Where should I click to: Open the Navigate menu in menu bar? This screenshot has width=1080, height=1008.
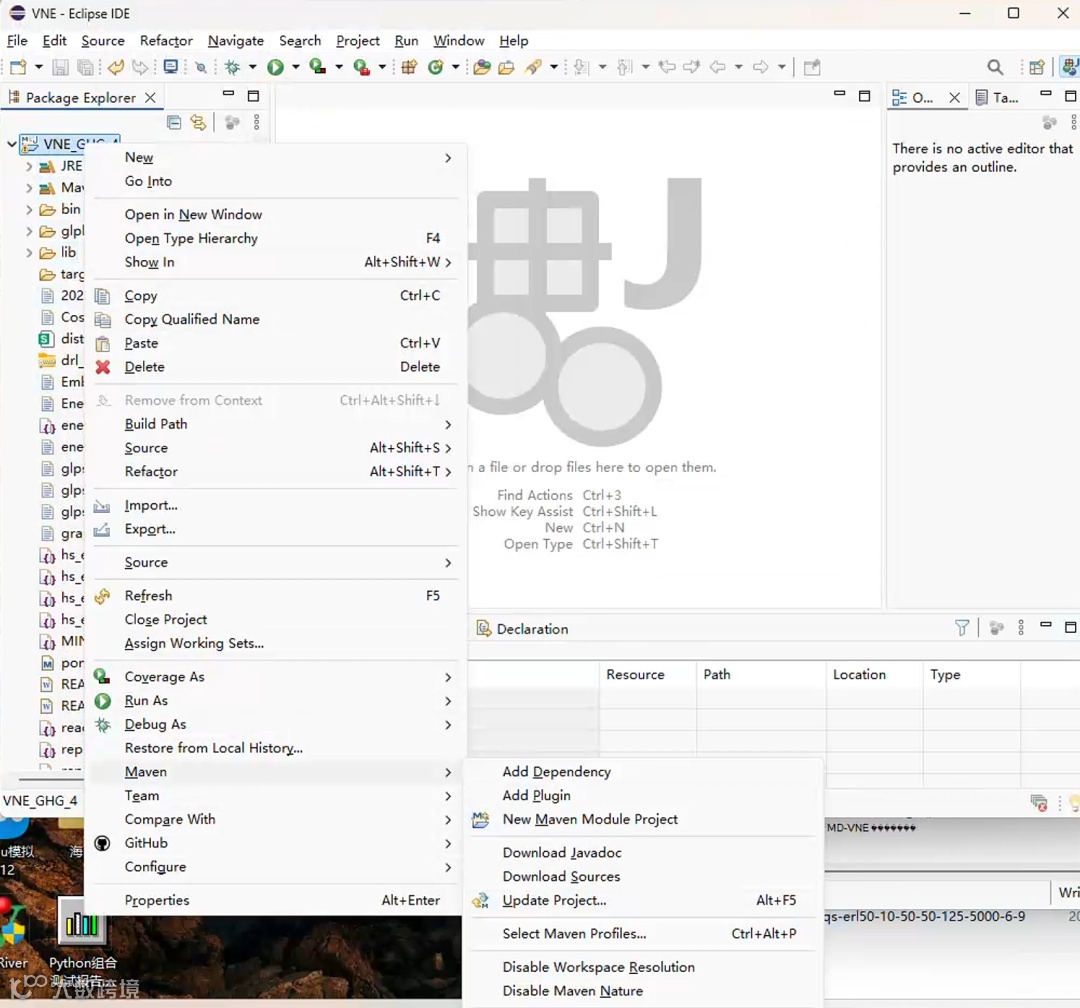[236, 41]
